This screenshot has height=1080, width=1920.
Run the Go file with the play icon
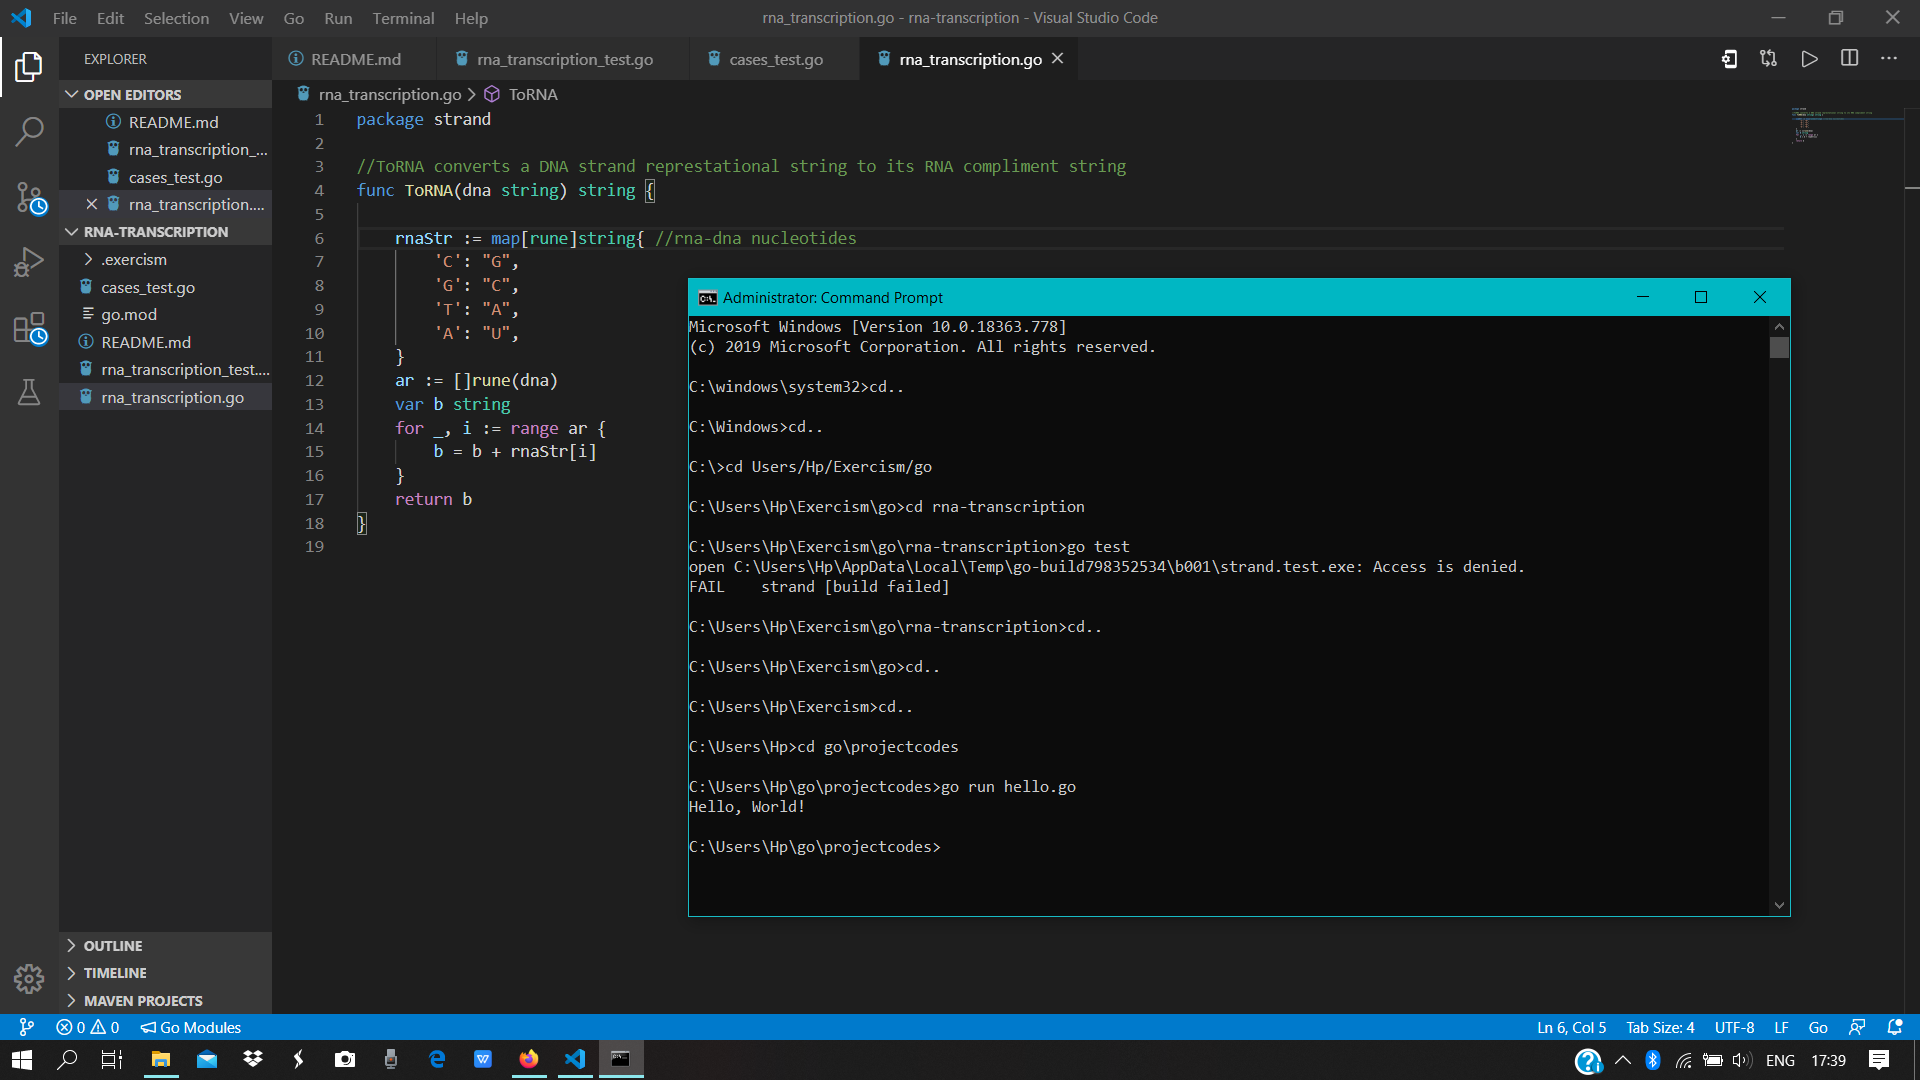pyautogui.click(x=1809, y=59)
